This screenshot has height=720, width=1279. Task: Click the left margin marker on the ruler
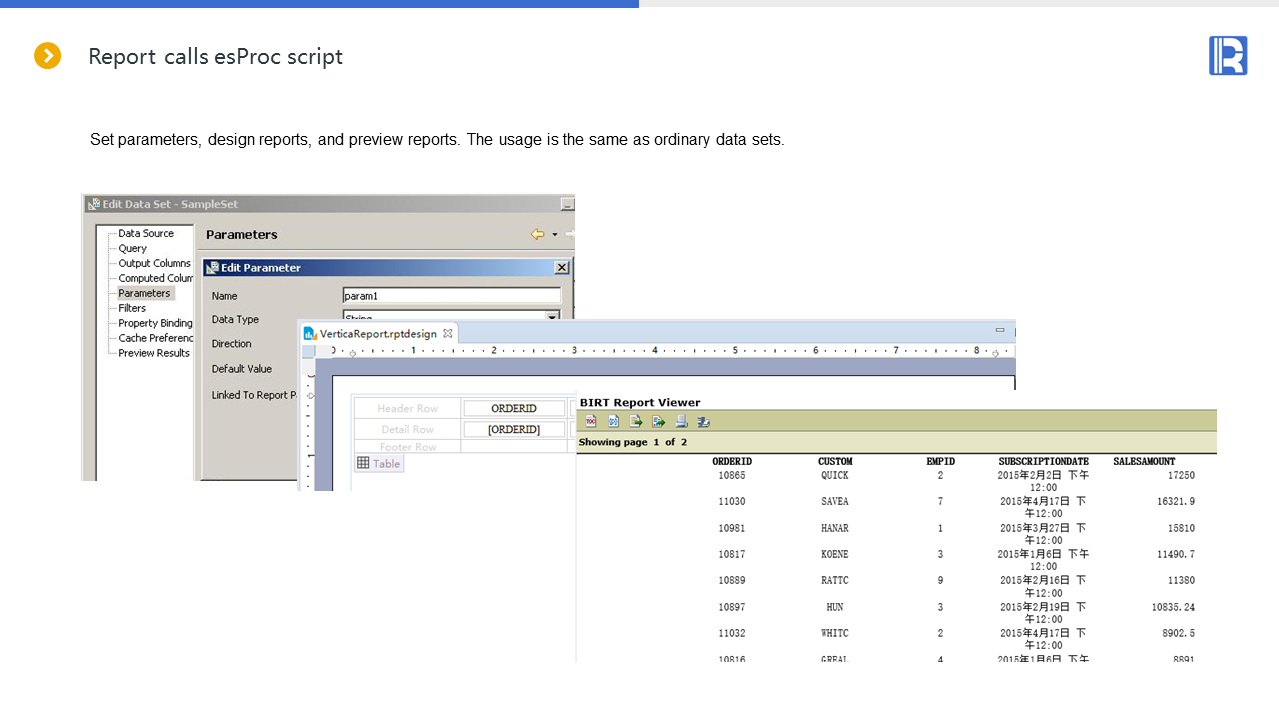pos(352,352)
